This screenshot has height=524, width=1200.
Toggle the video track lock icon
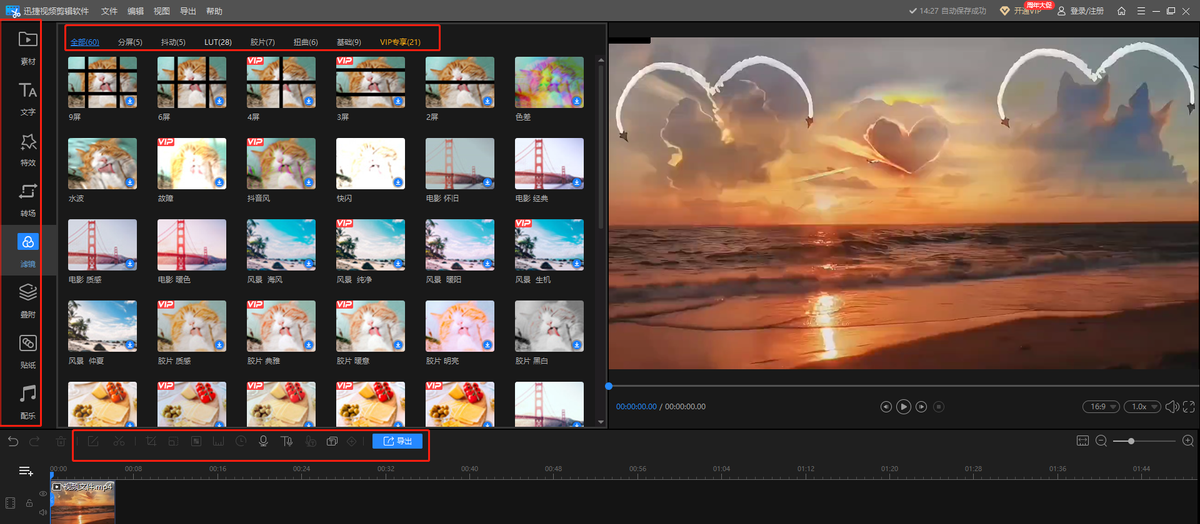29,503
